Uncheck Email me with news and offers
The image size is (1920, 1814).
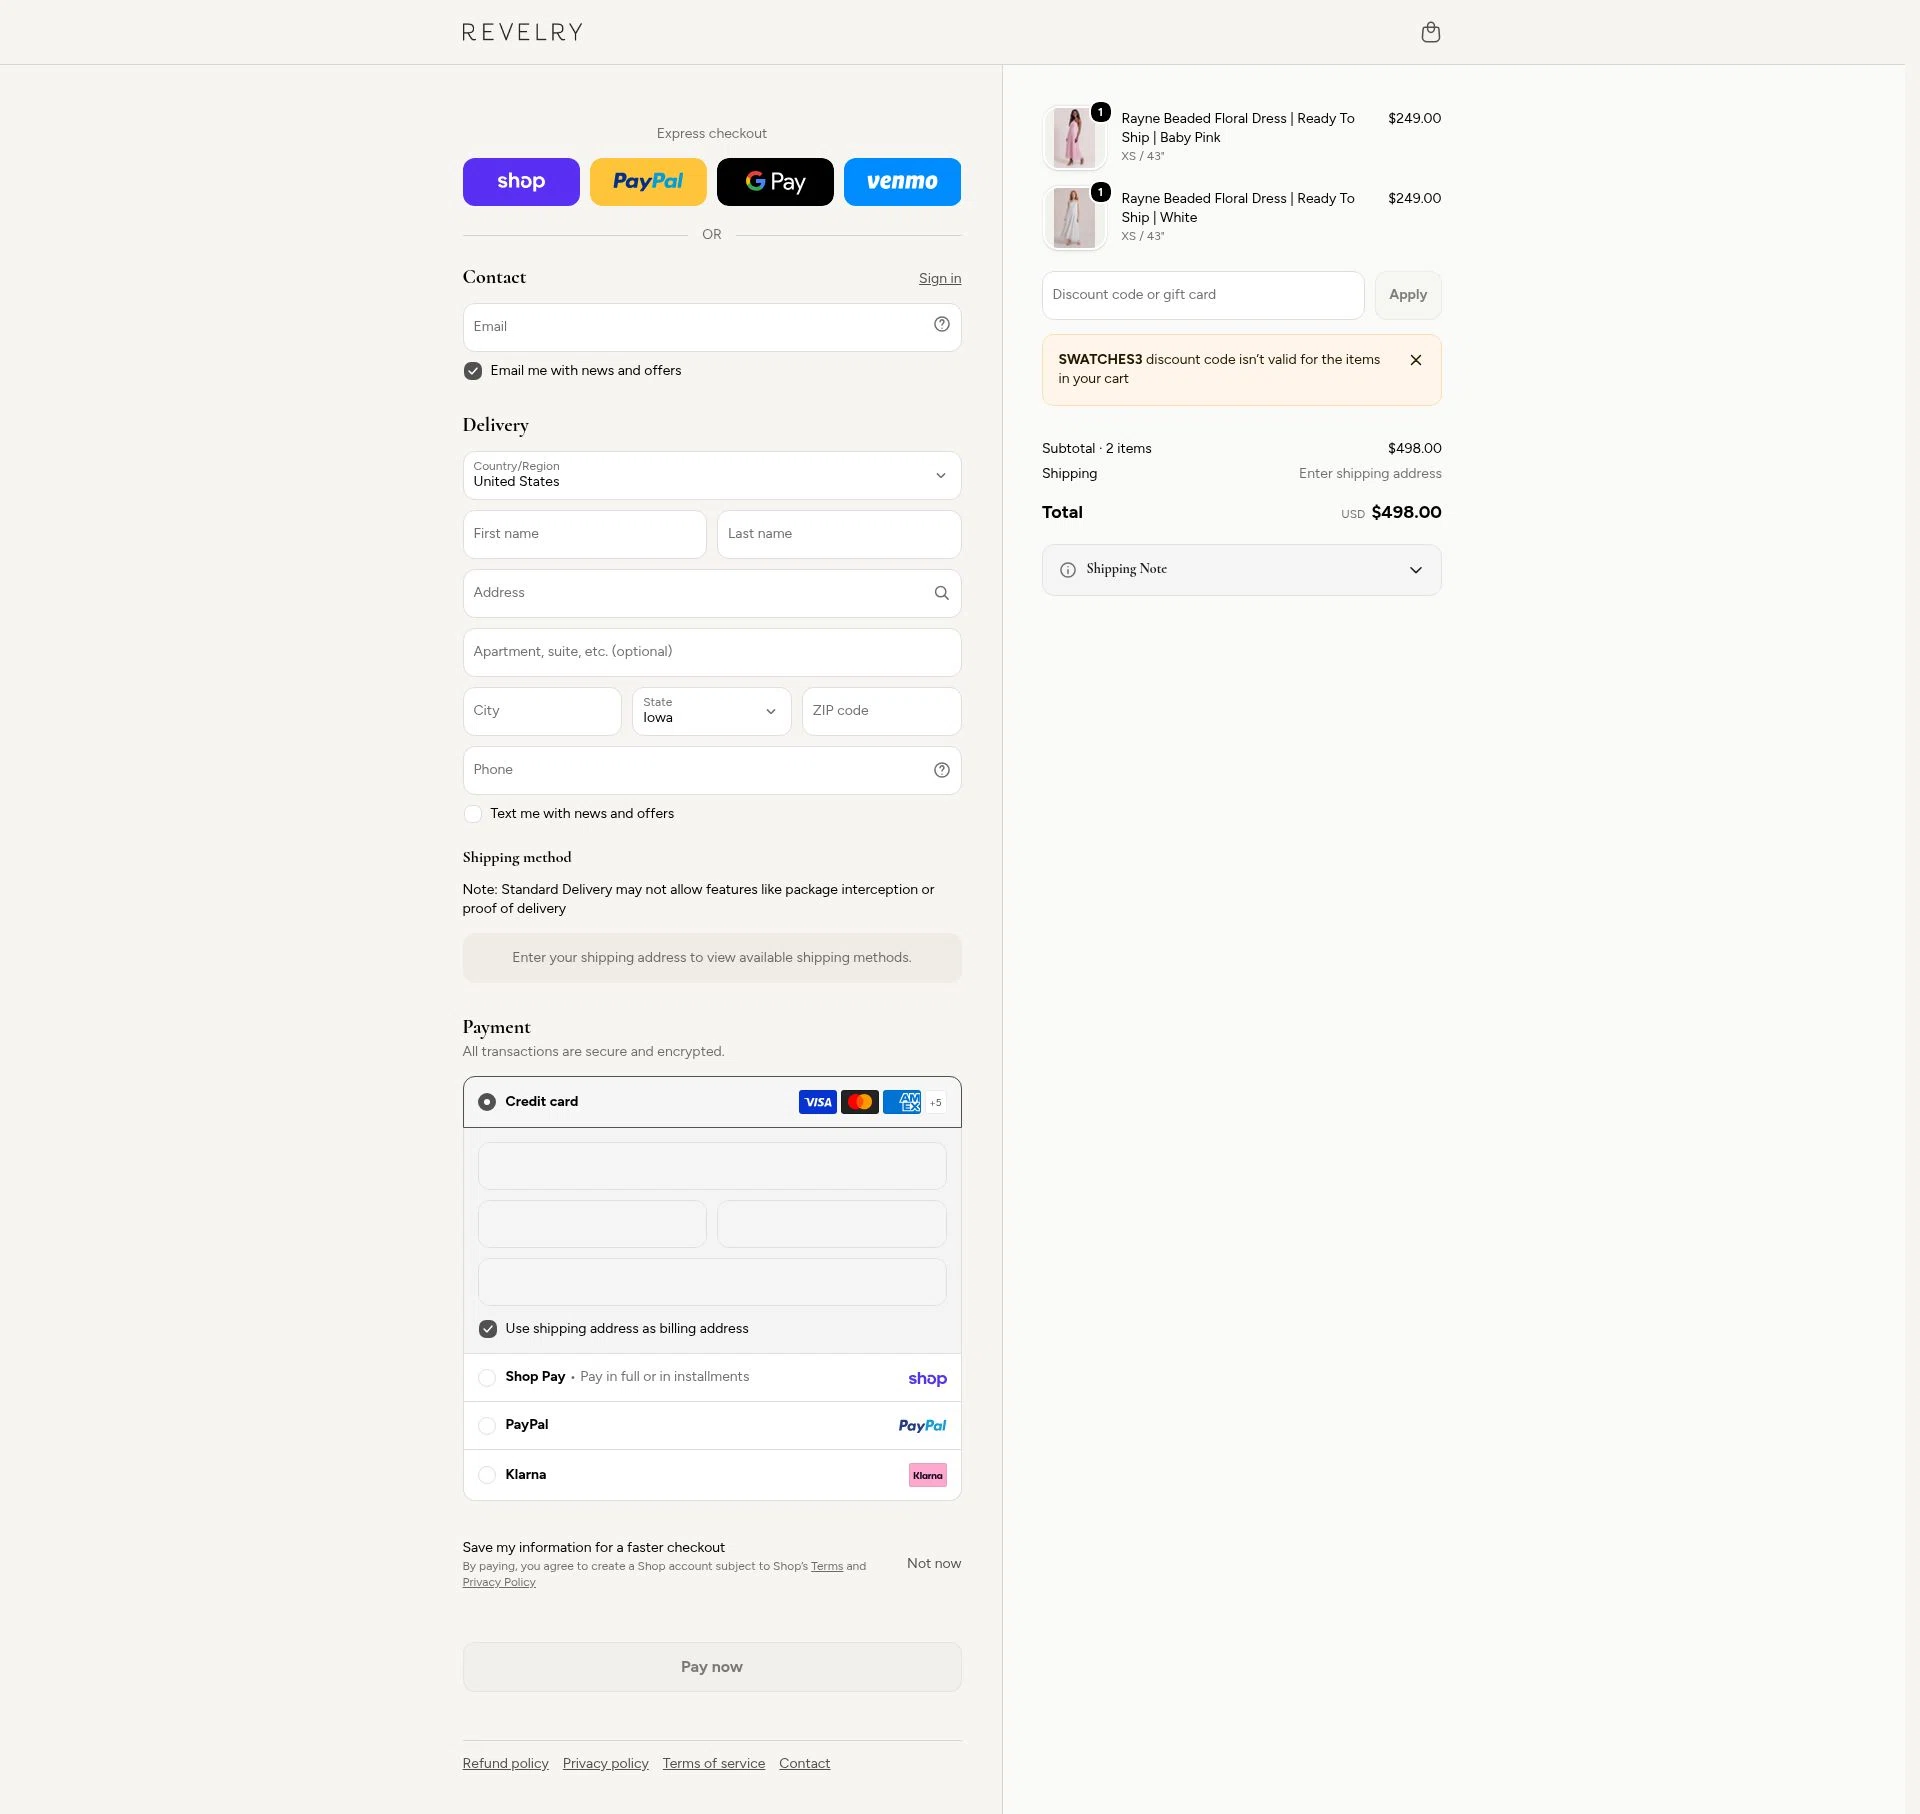point(473,371)
